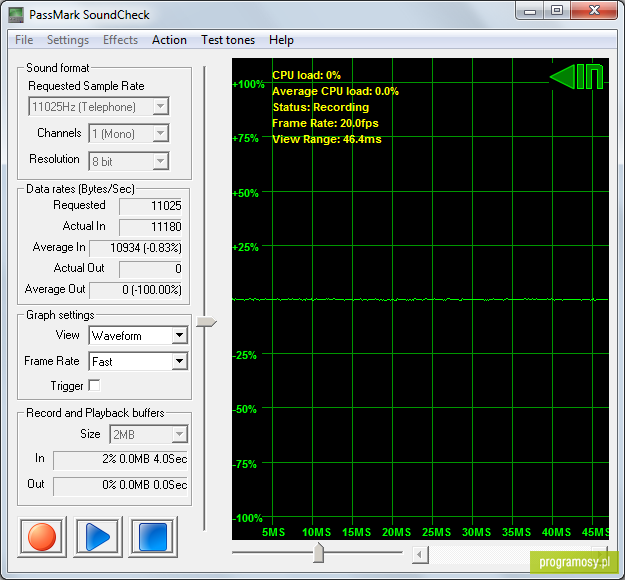The width and height of the screenshot is (625, 580).
Task: Click the Actual In value field
Action: pyautogui.click(x=150, y=227)
